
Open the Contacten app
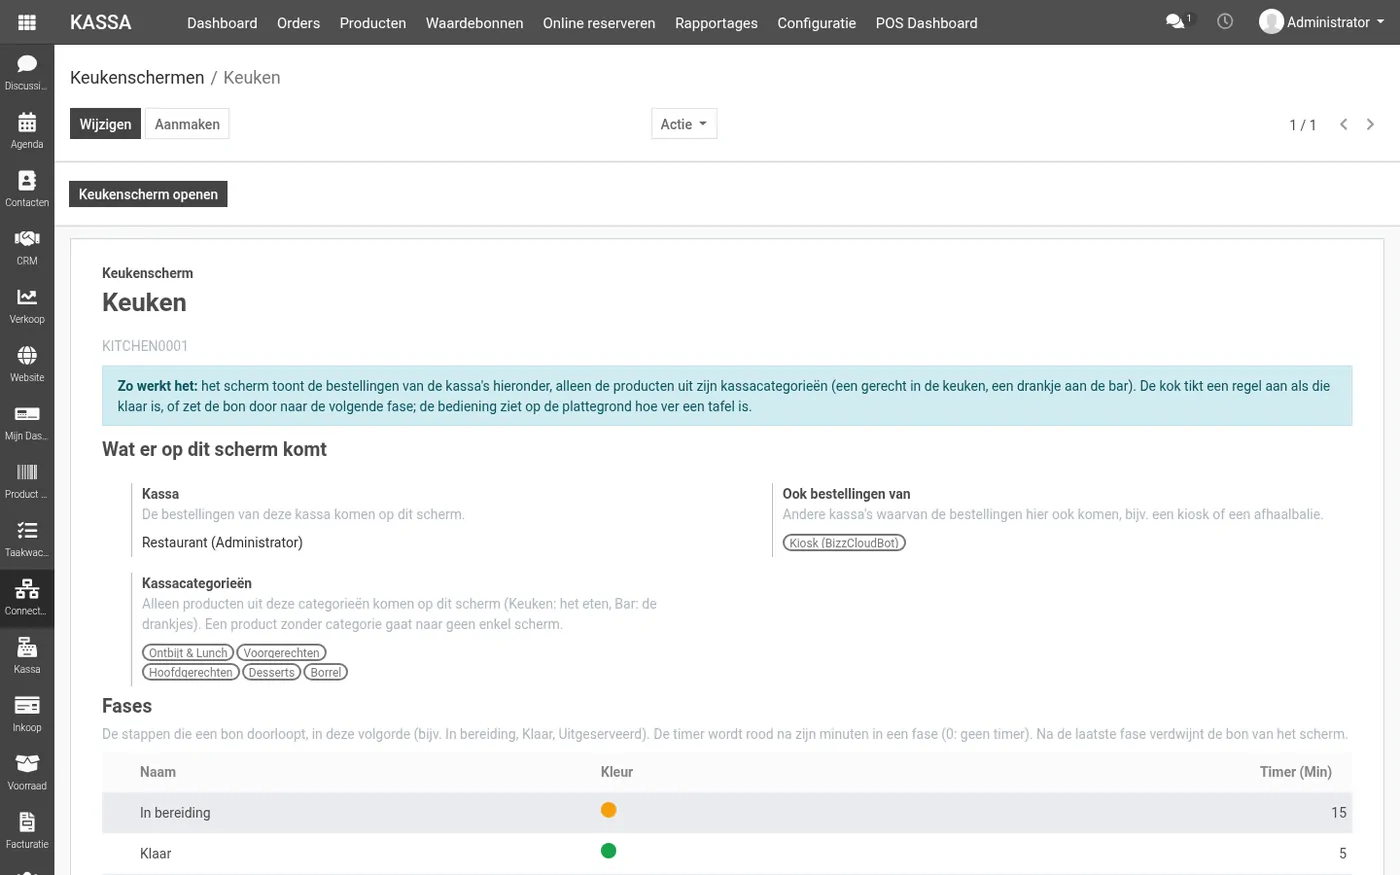[27, 188]
